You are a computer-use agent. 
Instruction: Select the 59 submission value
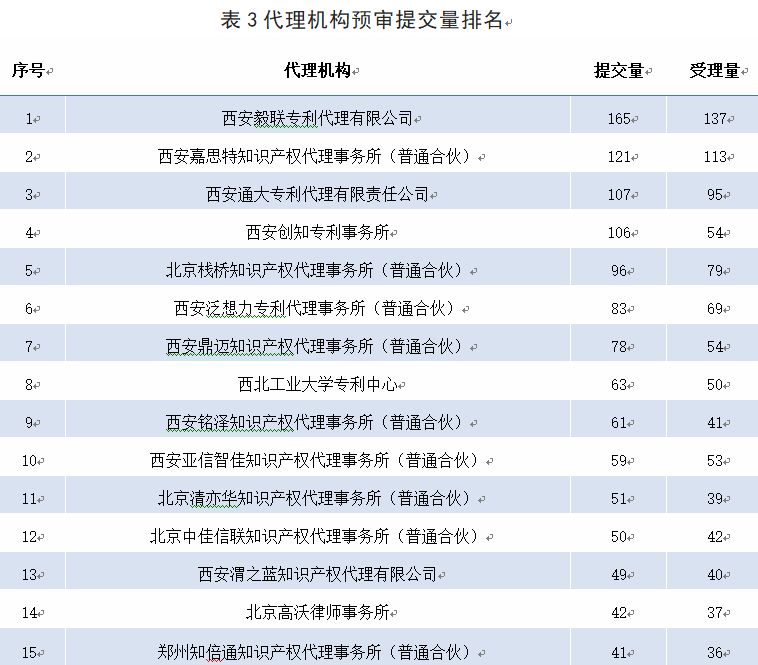pos(619,460)
